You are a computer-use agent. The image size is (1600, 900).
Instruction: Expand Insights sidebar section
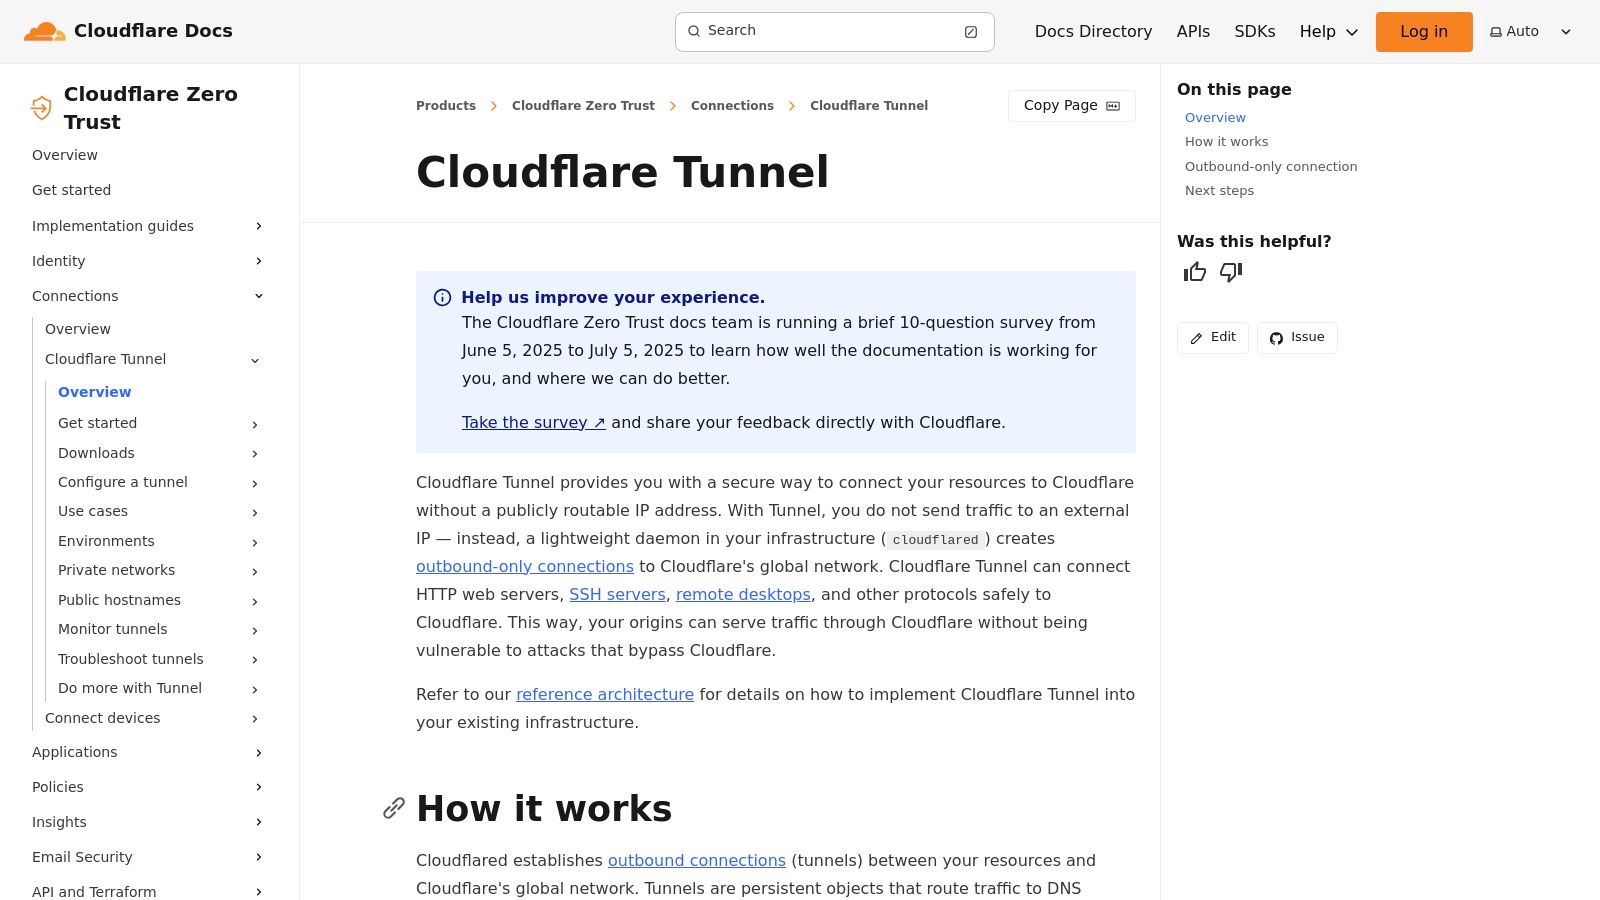pyautogui.click(x=259, y=822)
